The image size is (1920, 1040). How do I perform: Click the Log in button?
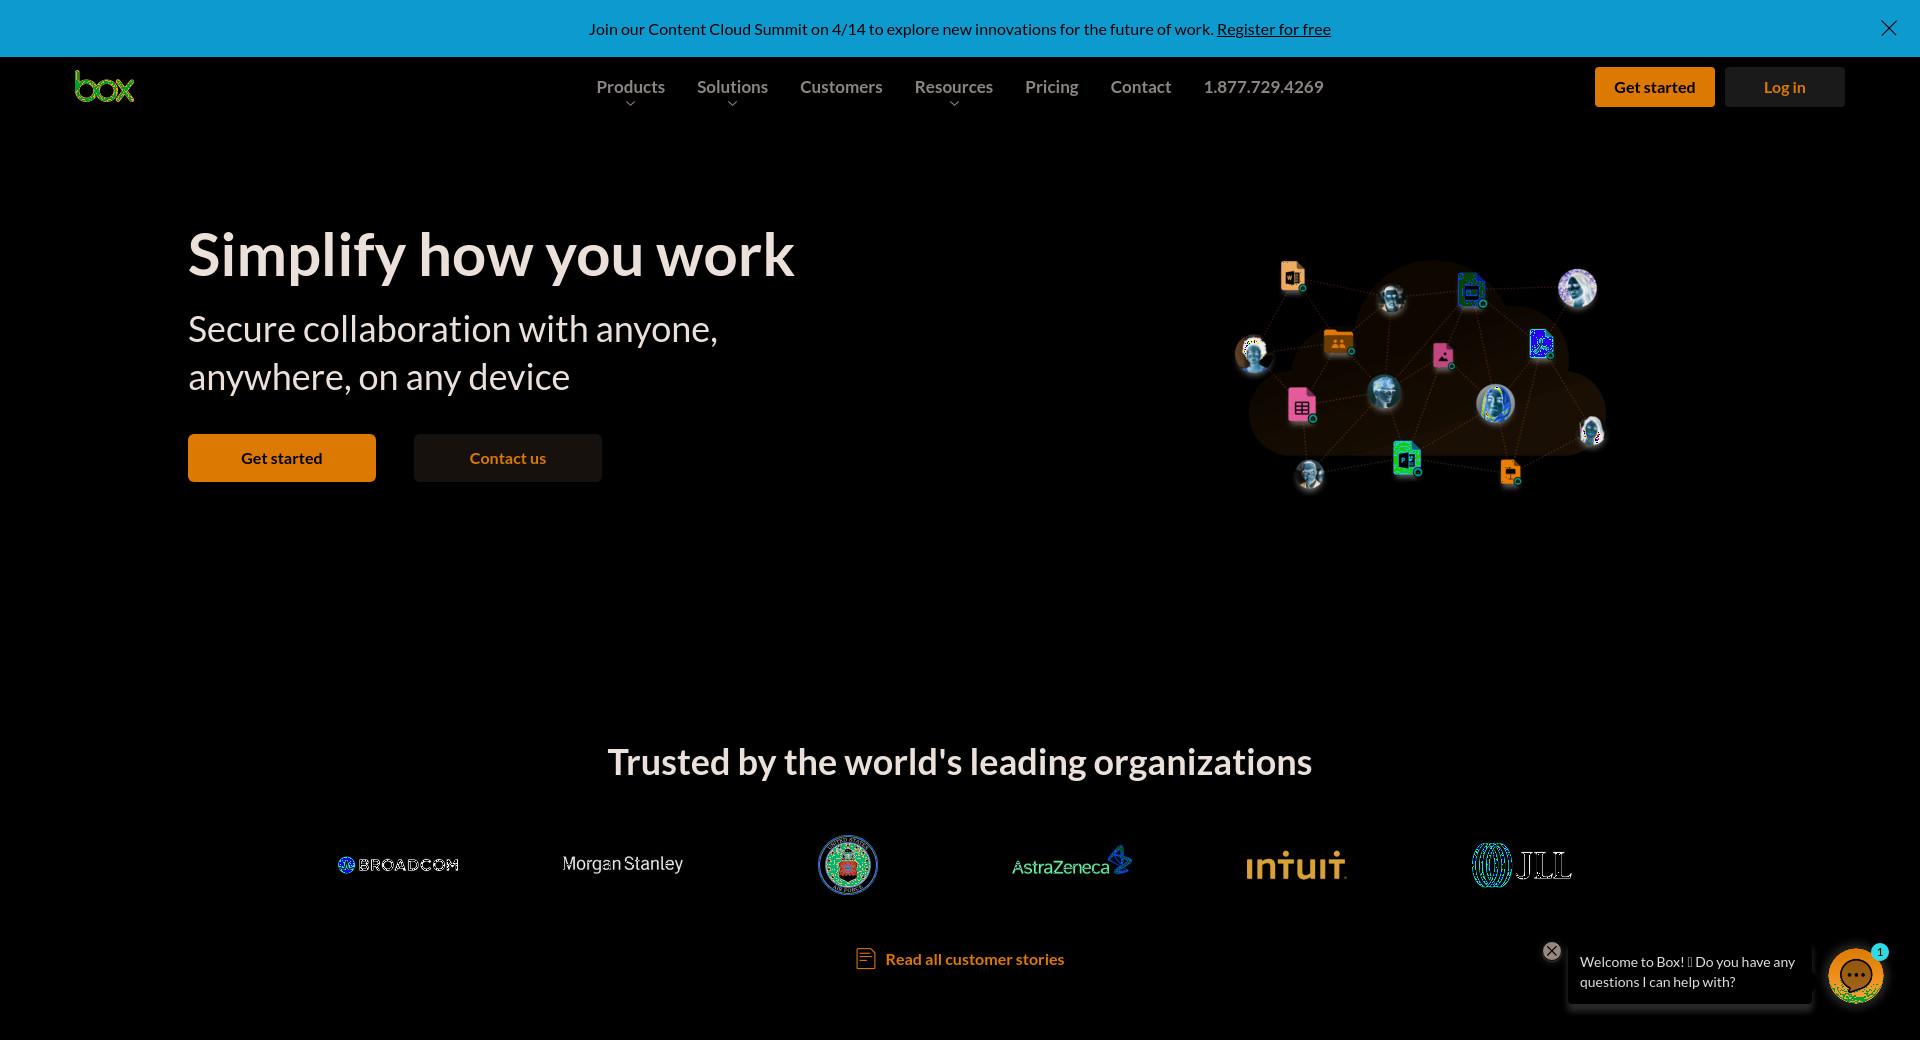[1784, 87]
